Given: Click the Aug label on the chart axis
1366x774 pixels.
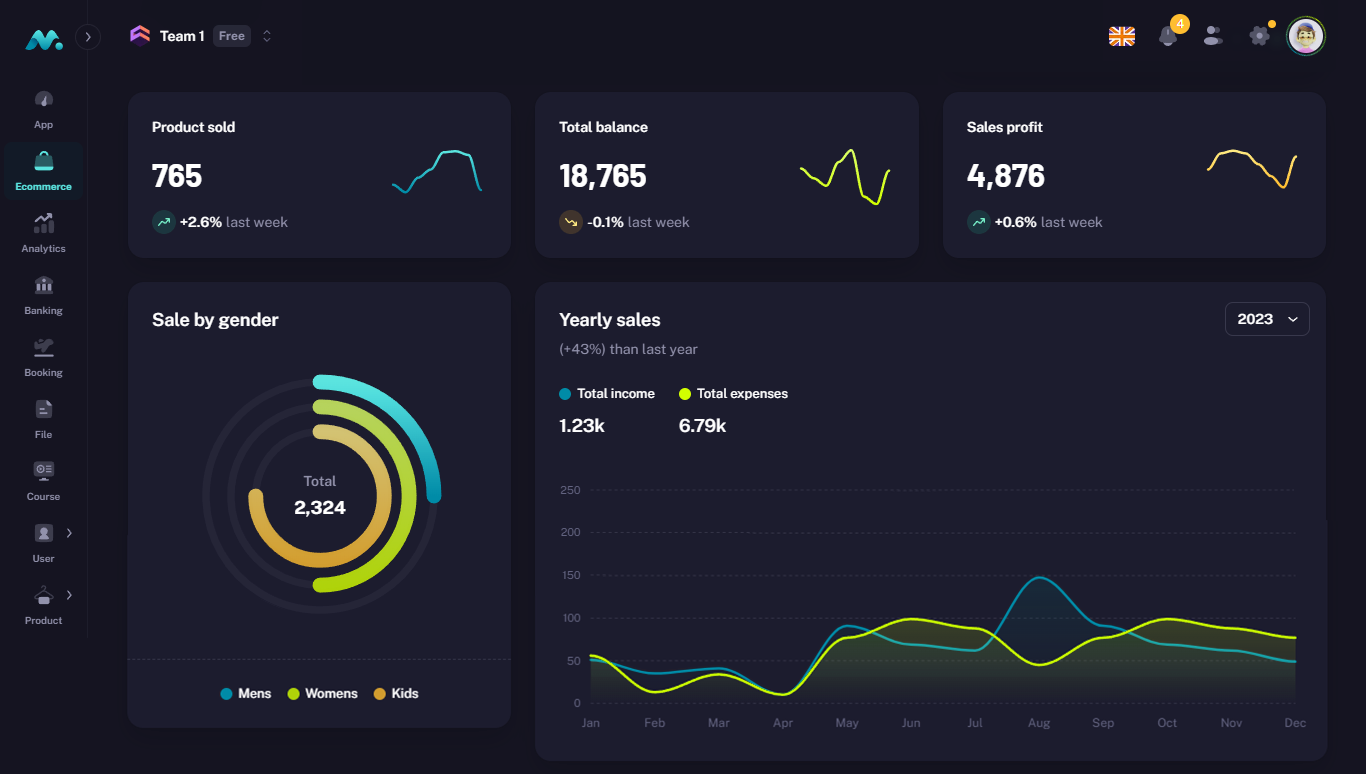Looking at the screenshot, I should tap(1039, 723).
